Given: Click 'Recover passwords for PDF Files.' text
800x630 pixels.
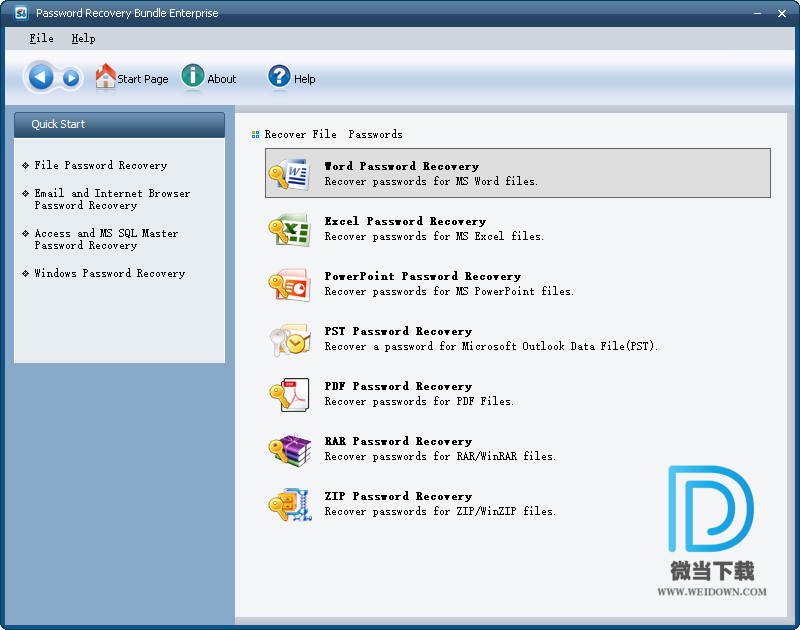Looking at the screenshot, I should tap(419, 402).
